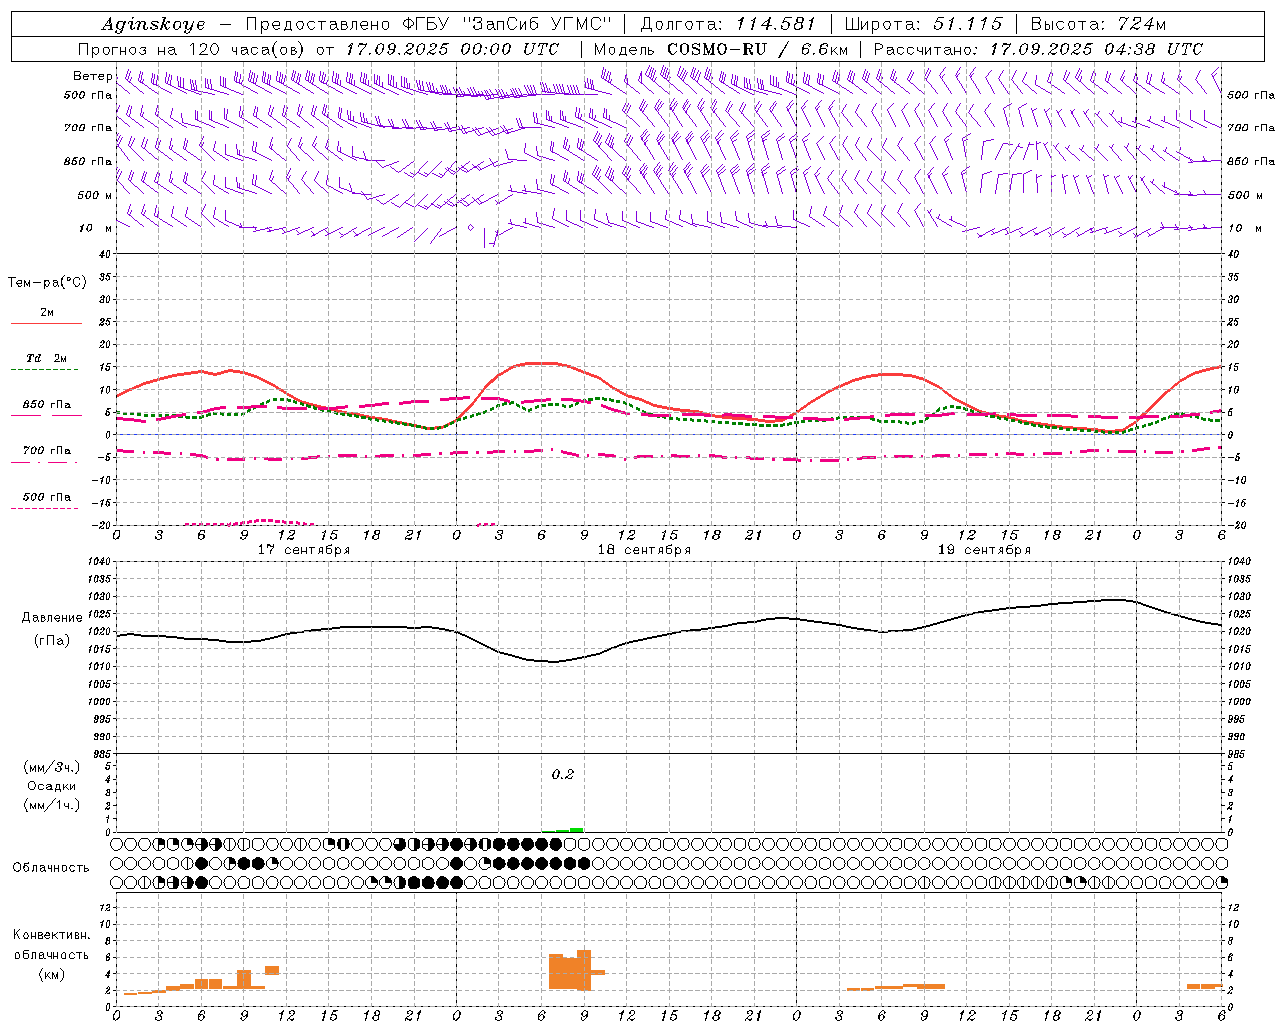Image resolution: width=1280 pixels, height=1024 pixels.
Task: Click the 18 сентября date label
Action: coord(644,550)
